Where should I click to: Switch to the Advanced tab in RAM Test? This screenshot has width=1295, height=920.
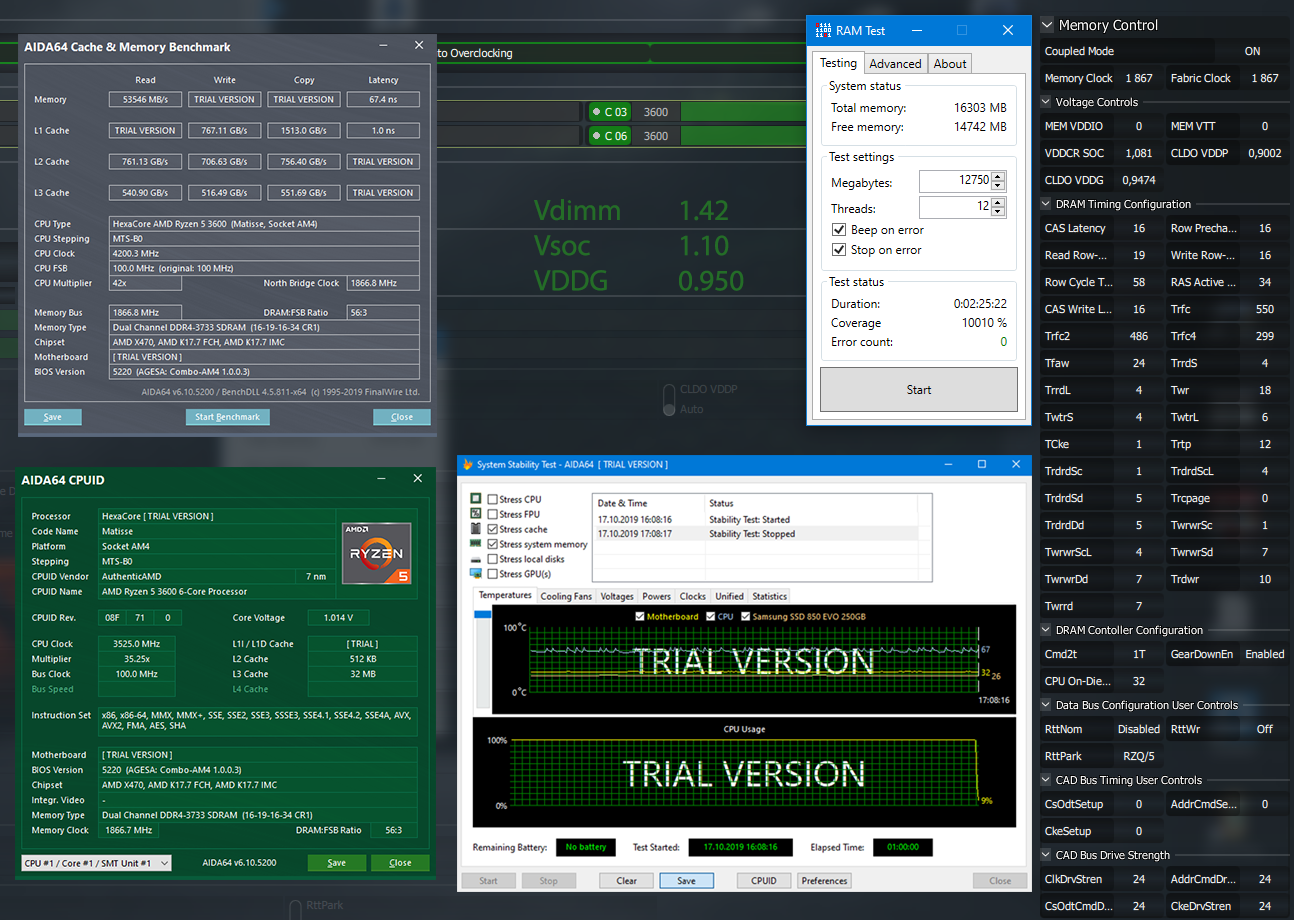pos(895,63)
